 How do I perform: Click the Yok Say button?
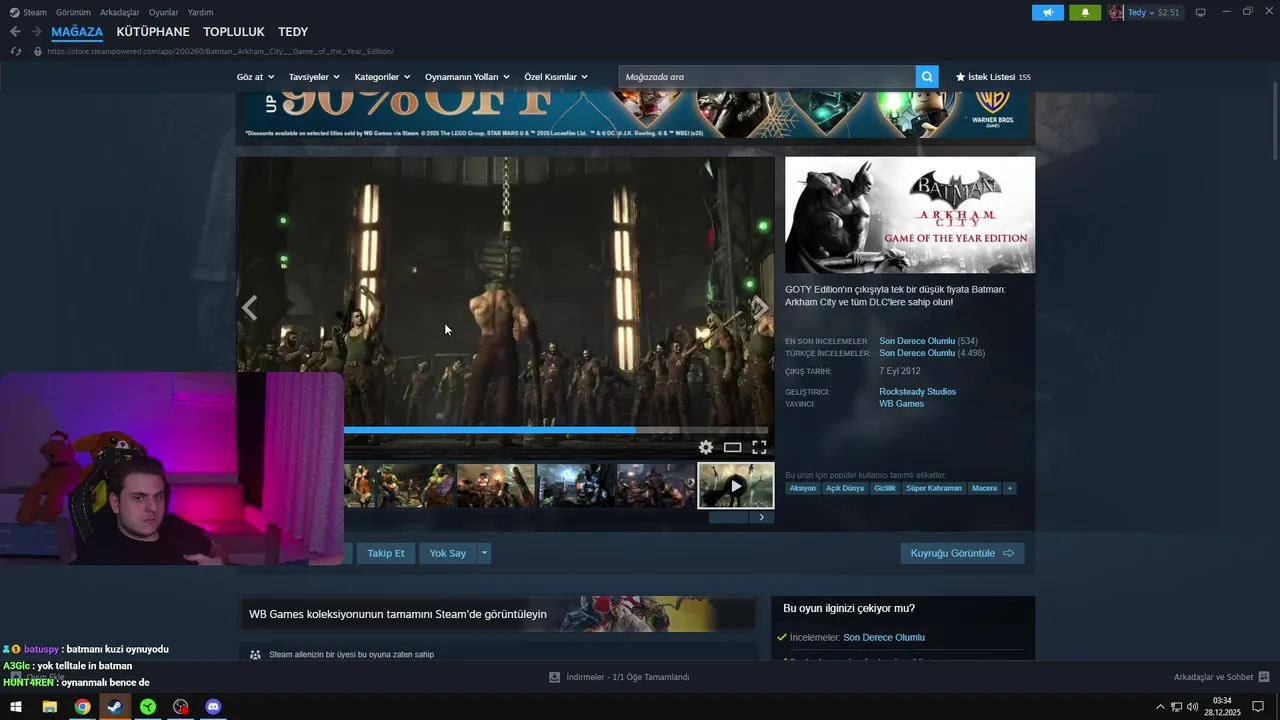click(448, 553)
